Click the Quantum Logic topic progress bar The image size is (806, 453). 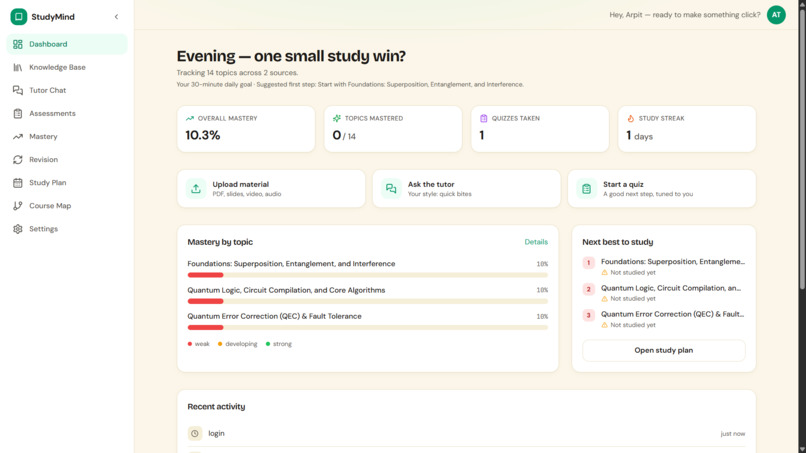point(368,301)
